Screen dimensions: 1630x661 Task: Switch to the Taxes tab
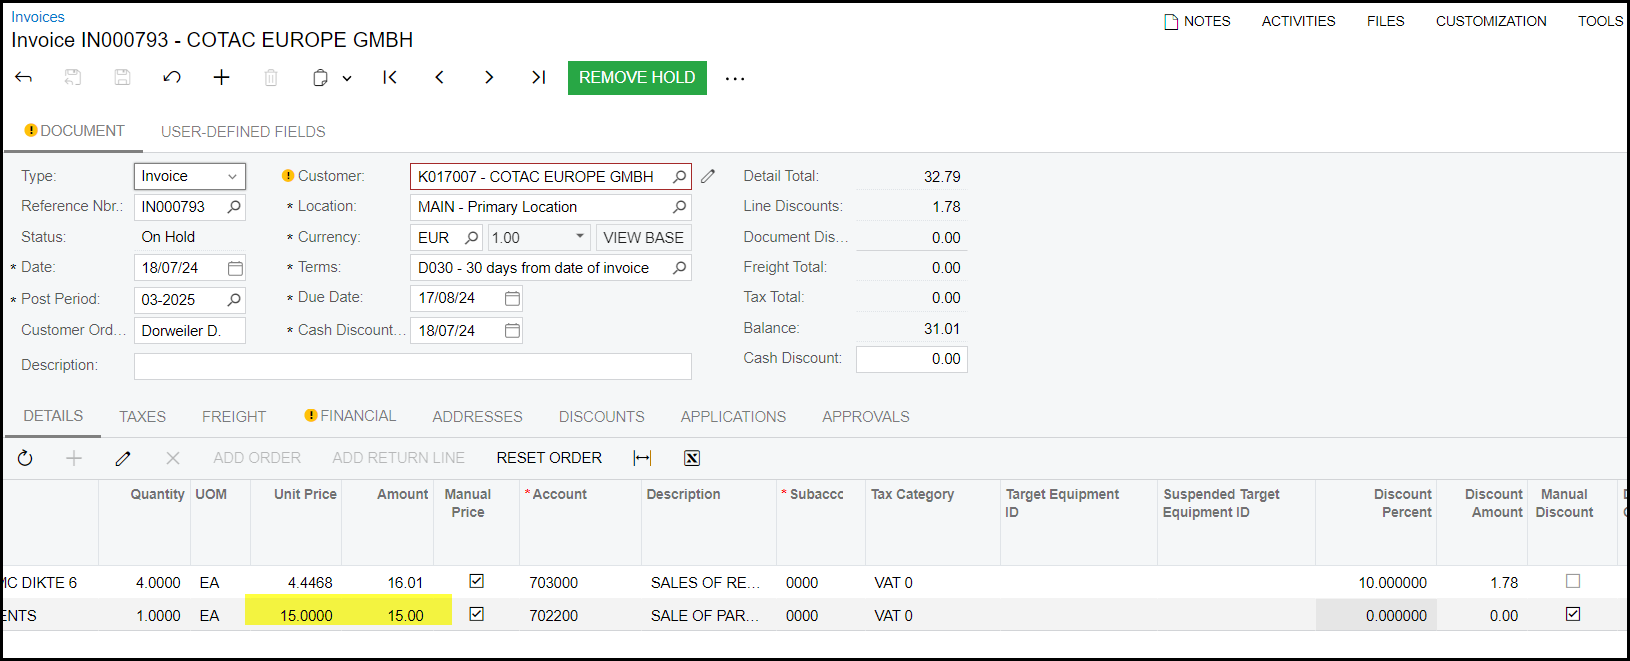(x=142, y=417)
